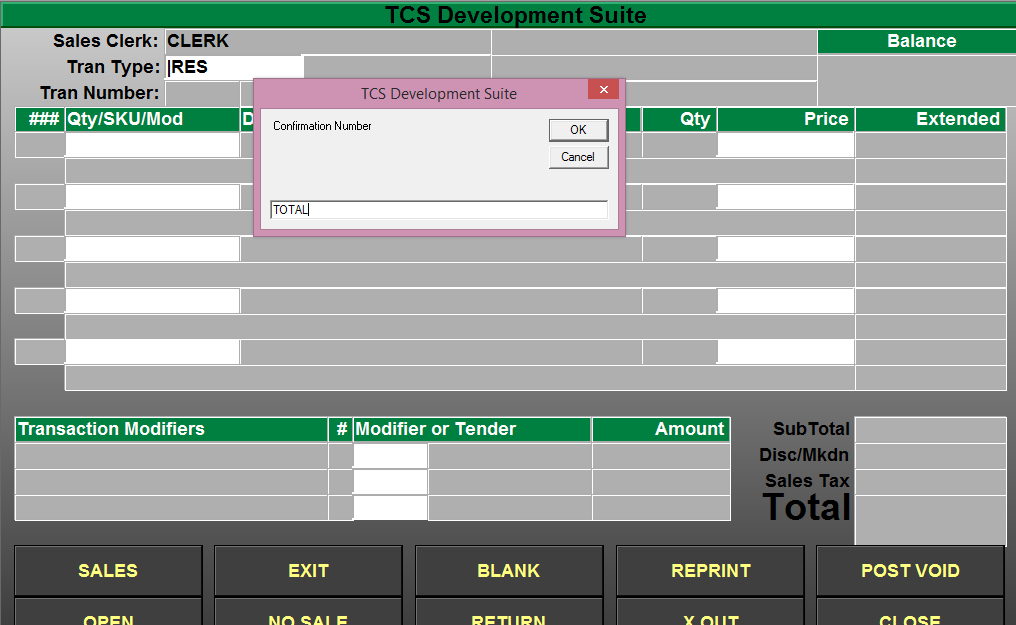The width and height of the screenshot is (1016, 625).
Task: Click the first Qty/SKU/Mod entry field
Action: 152,145
